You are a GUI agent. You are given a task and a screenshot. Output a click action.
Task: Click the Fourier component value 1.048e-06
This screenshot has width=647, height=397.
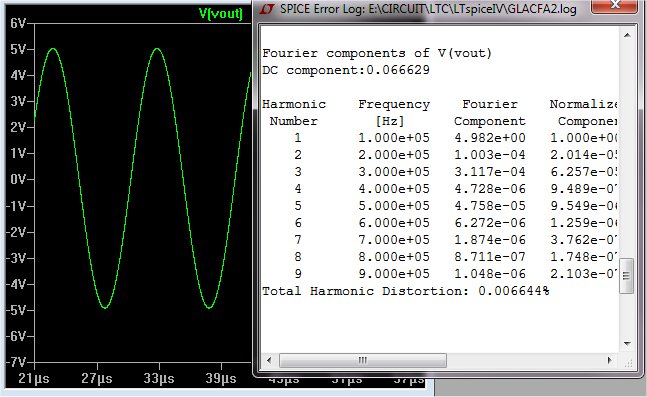point(490,274)
